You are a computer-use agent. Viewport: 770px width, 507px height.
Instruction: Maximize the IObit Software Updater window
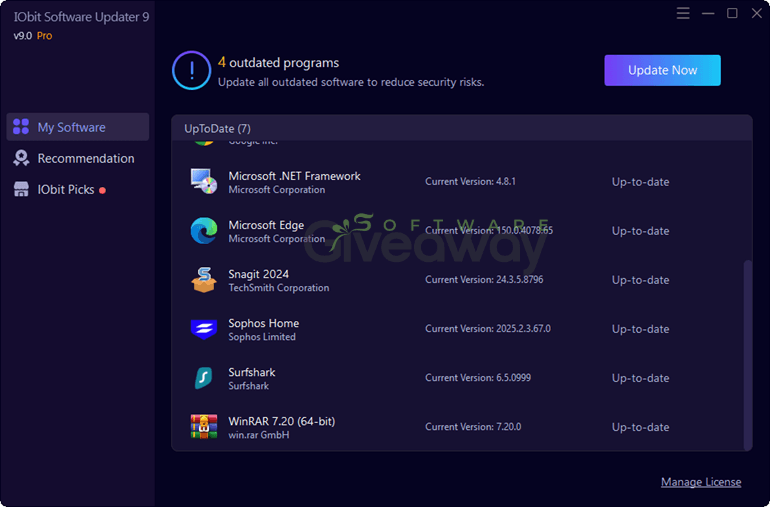pyautogui.click(x=732, y=13)
